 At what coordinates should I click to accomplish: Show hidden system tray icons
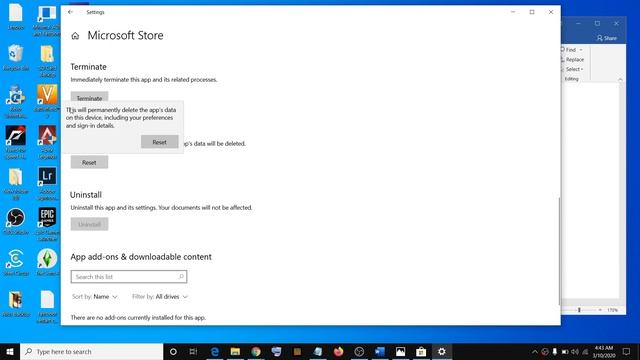535,352
